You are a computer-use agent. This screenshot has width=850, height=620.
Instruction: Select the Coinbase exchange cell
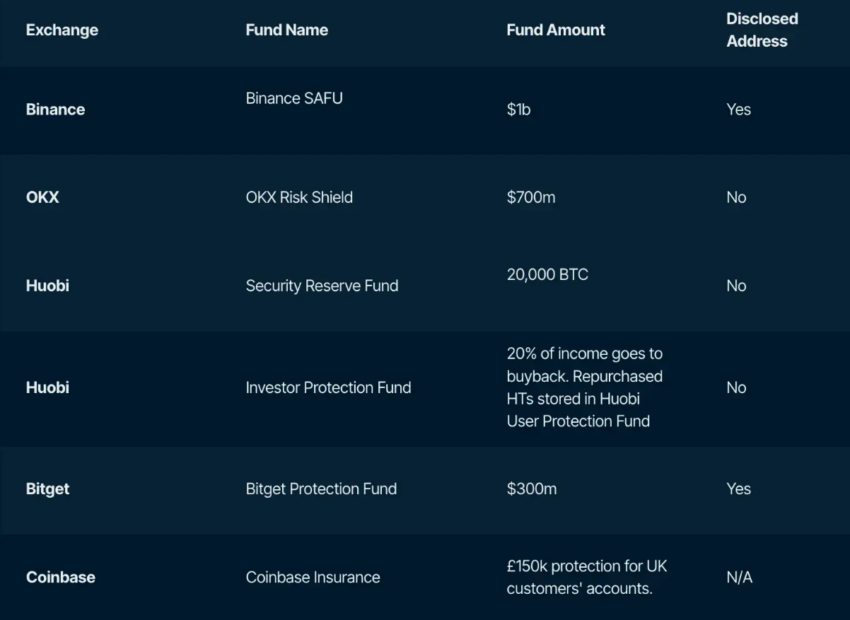pyautogui.click(x=61, y=577)
